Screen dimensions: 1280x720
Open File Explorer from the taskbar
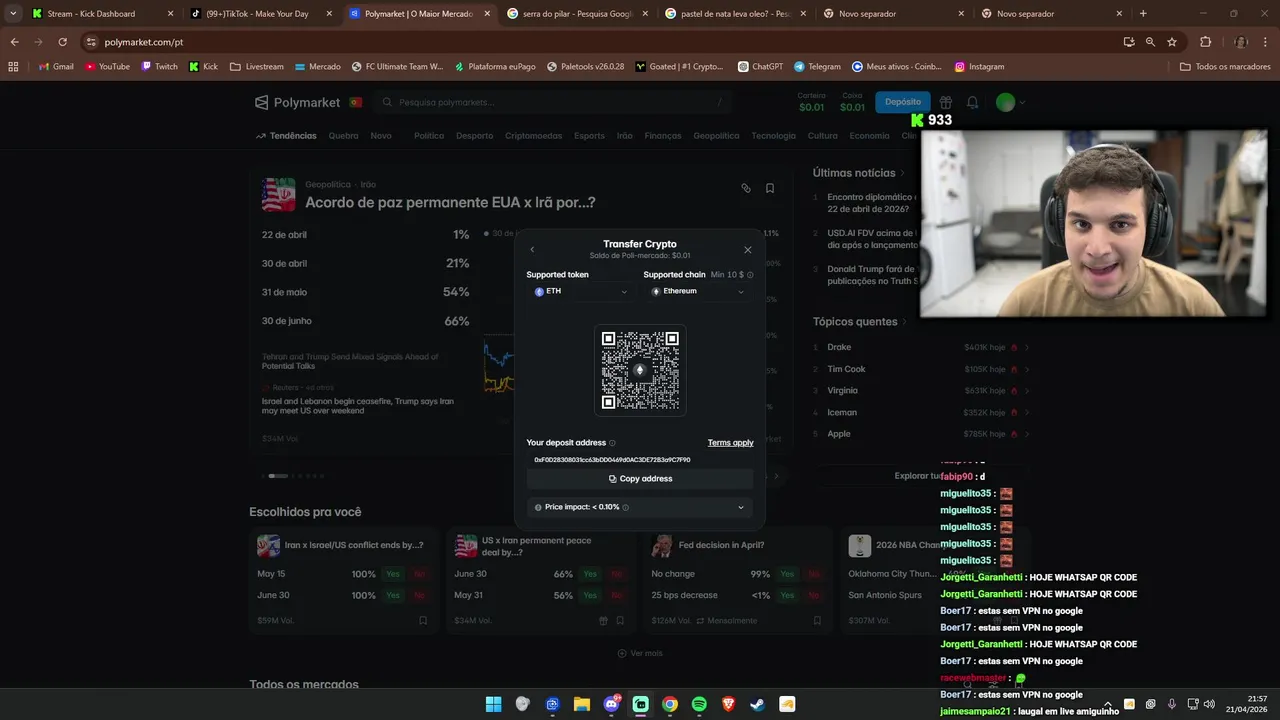coord(581,704)
